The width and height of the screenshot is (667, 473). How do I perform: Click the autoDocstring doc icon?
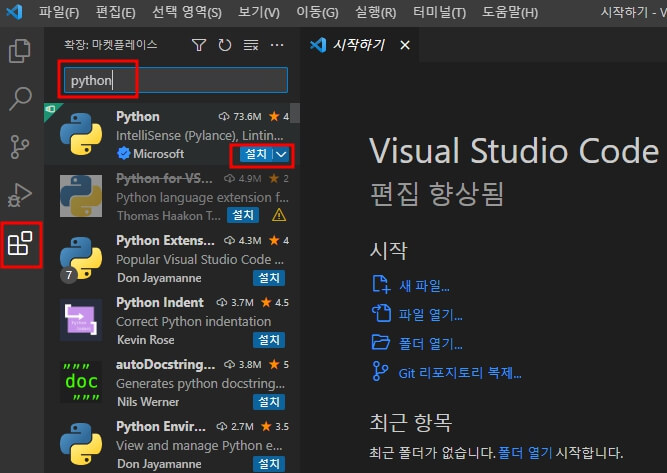[x=81, y=382]
